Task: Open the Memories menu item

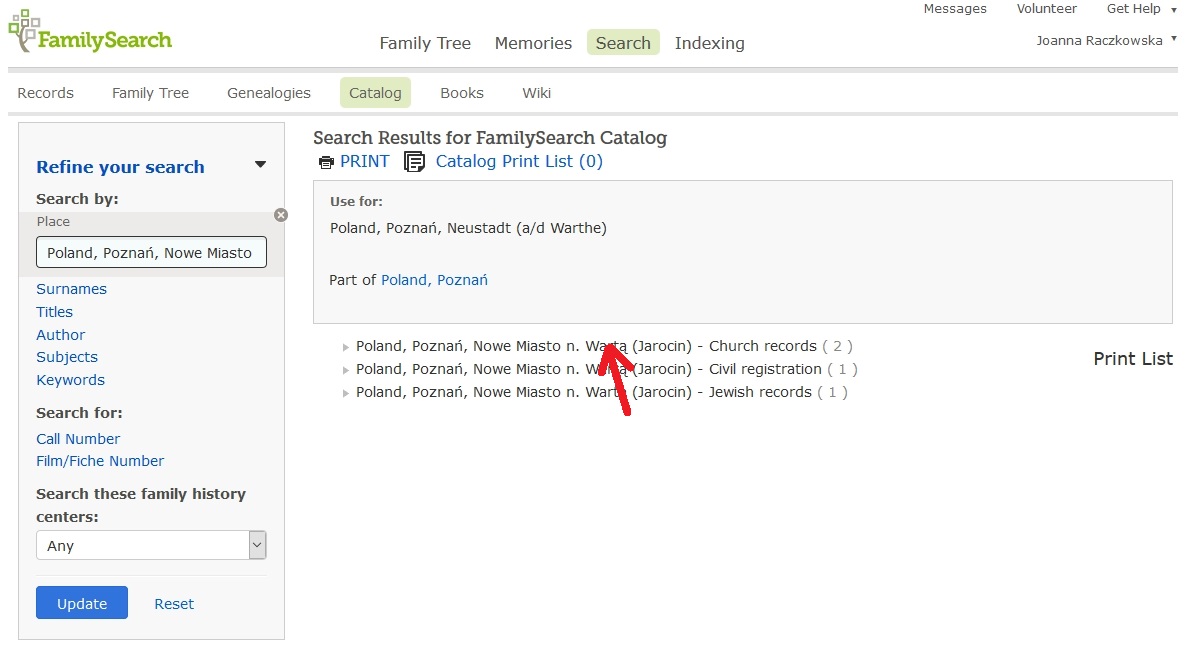Action: tap(533, 43)
